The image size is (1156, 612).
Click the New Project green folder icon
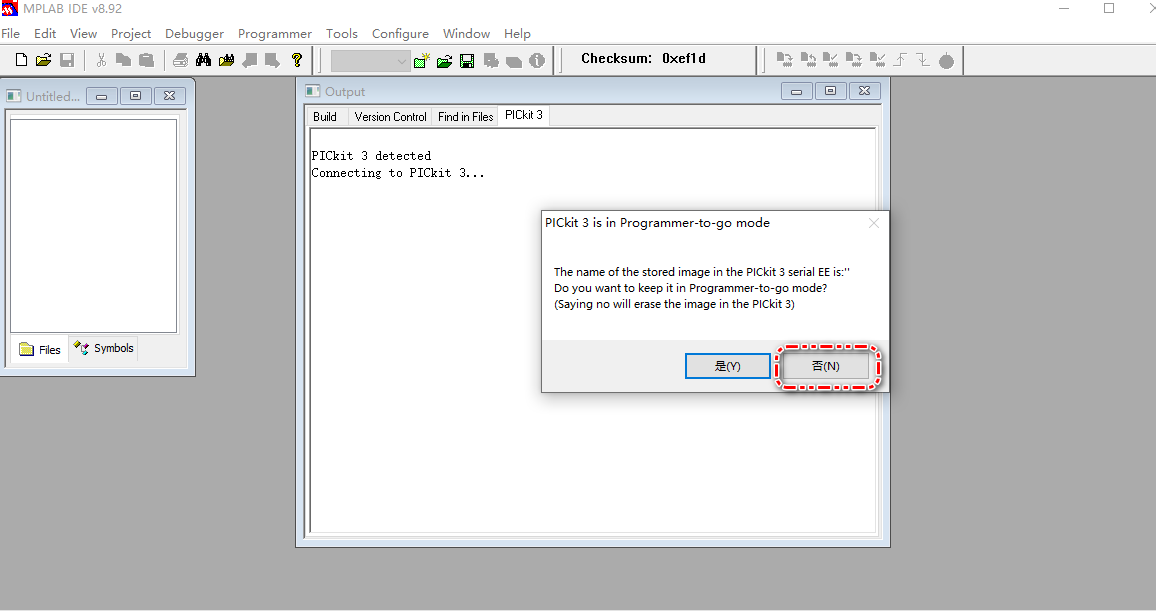(x=422, y=61)
